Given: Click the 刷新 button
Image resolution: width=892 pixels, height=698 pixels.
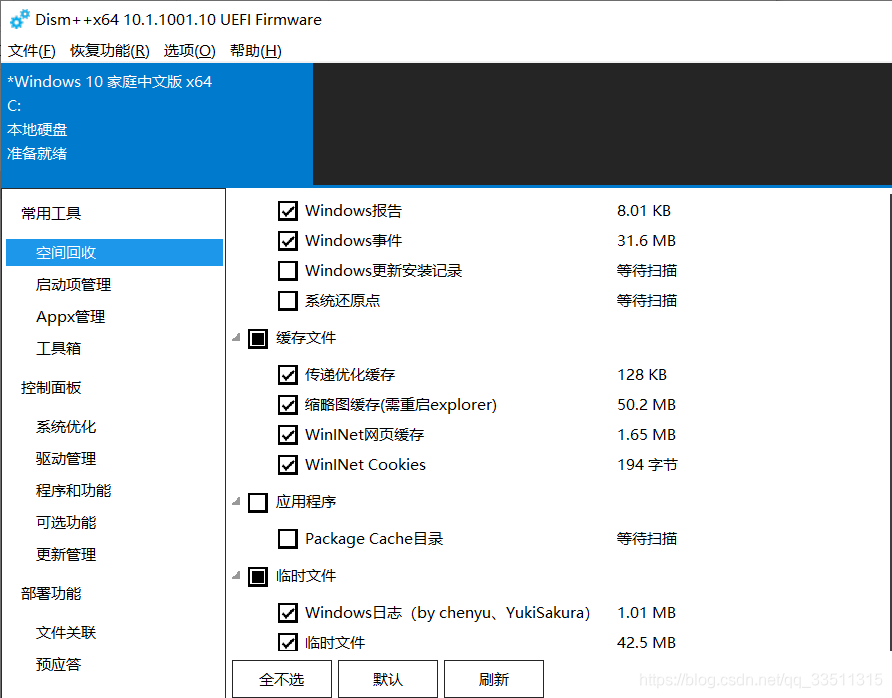Looking at the screenshot, I should (494, 679).
